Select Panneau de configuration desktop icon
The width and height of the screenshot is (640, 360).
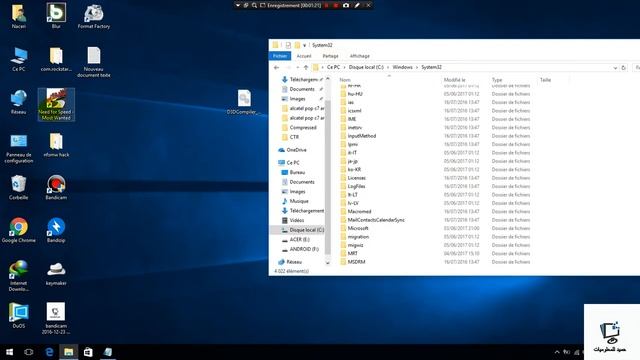coord(18,148)
